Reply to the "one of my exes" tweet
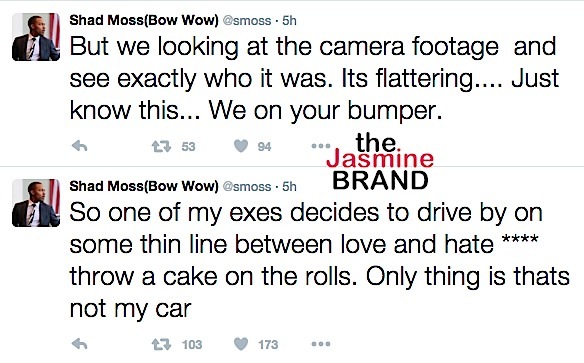This screenshot has height=363, width=584. [x=79, y=344]
